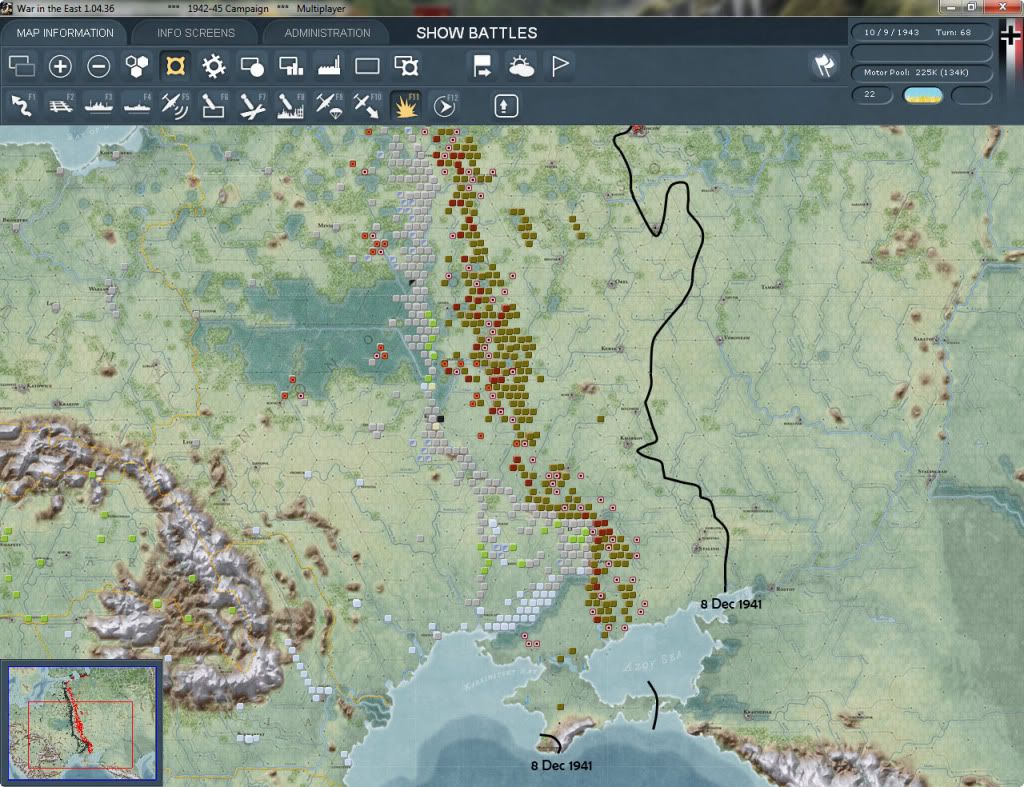Select the F7 bomb airfield icon
The image size is (1024, 787).
pos(252,106)
